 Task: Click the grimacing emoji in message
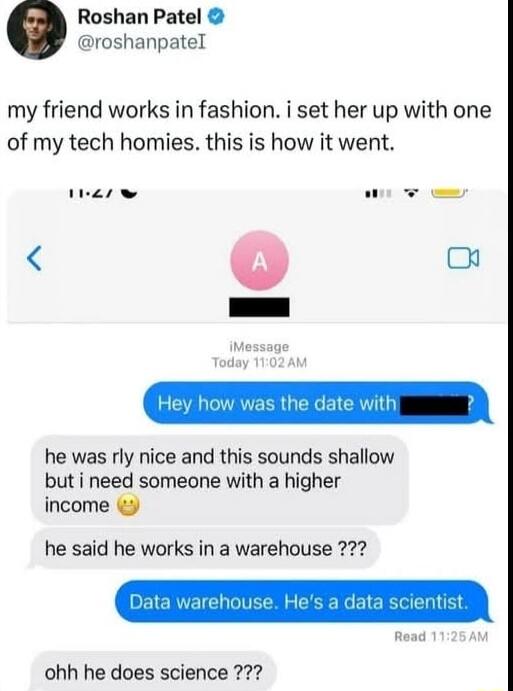pyautogui.click(x=128, y=505)
